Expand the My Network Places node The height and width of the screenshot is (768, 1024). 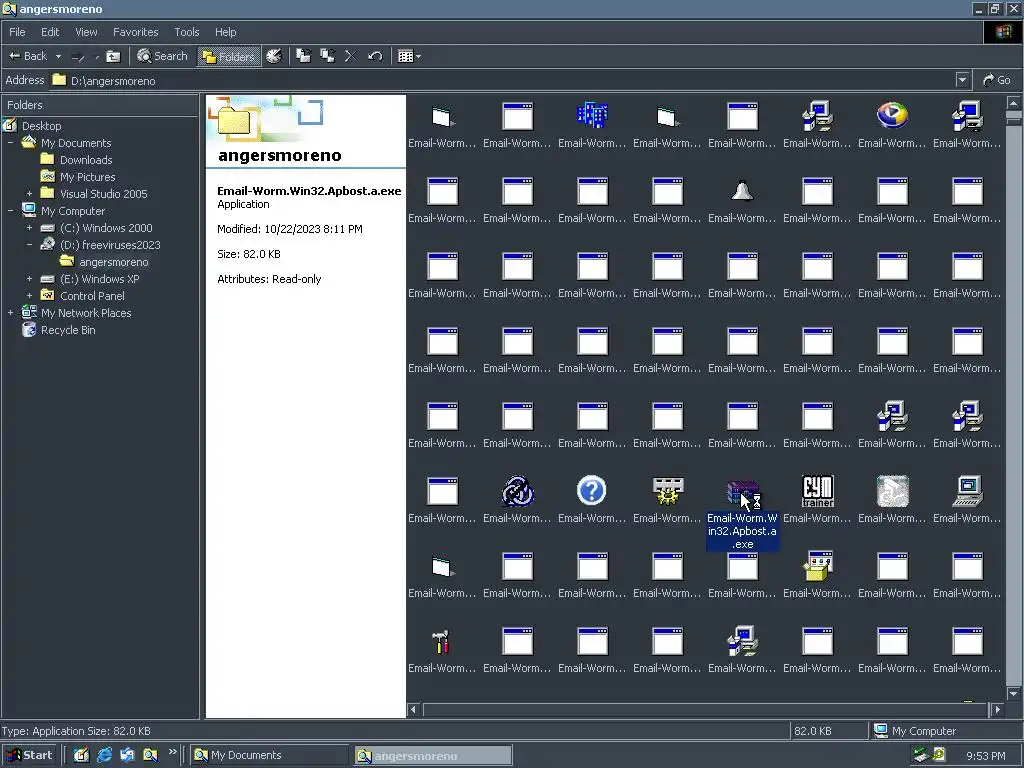10,313
